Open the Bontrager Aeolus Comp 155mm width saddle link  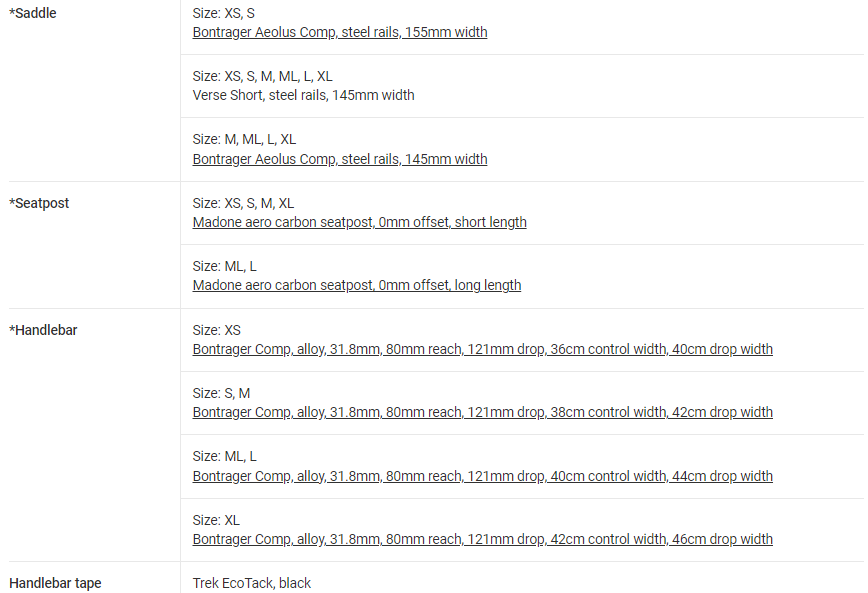[x=340, y=32]
